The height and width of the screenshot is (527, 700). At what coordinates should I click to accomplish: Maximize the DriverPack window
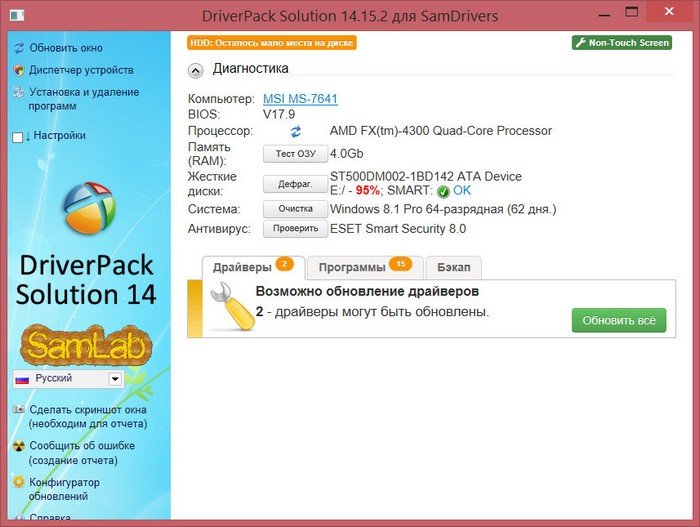point(631,12)
